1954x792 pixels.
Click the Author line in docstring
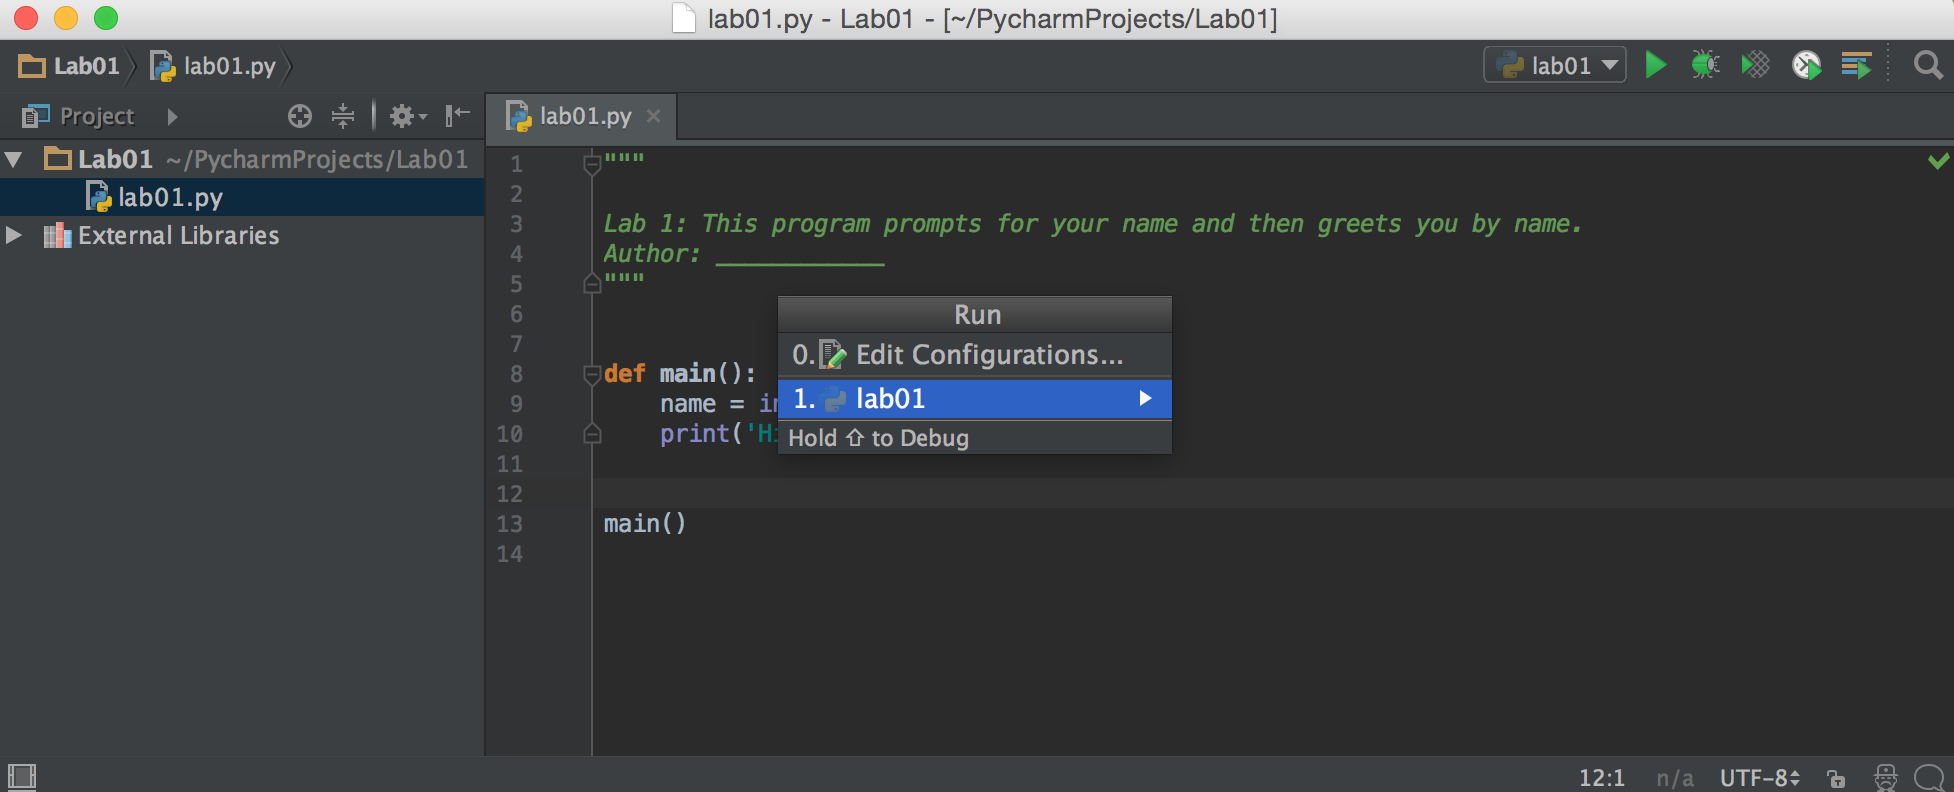(743, 254)
